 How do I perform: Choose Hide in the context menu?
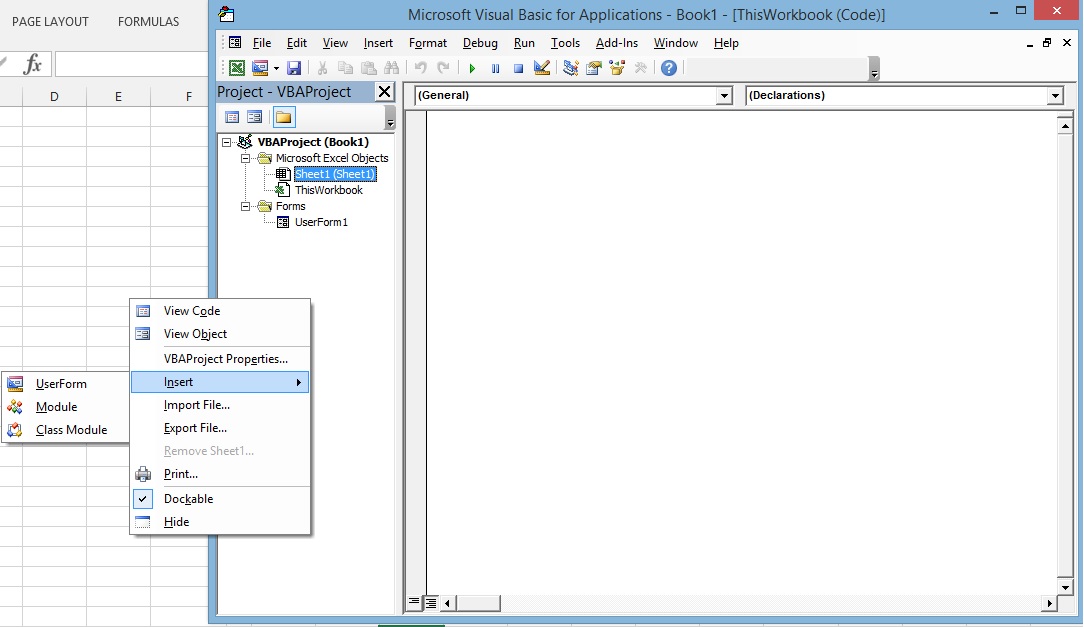pyautogui.click(x=220, y=522)
